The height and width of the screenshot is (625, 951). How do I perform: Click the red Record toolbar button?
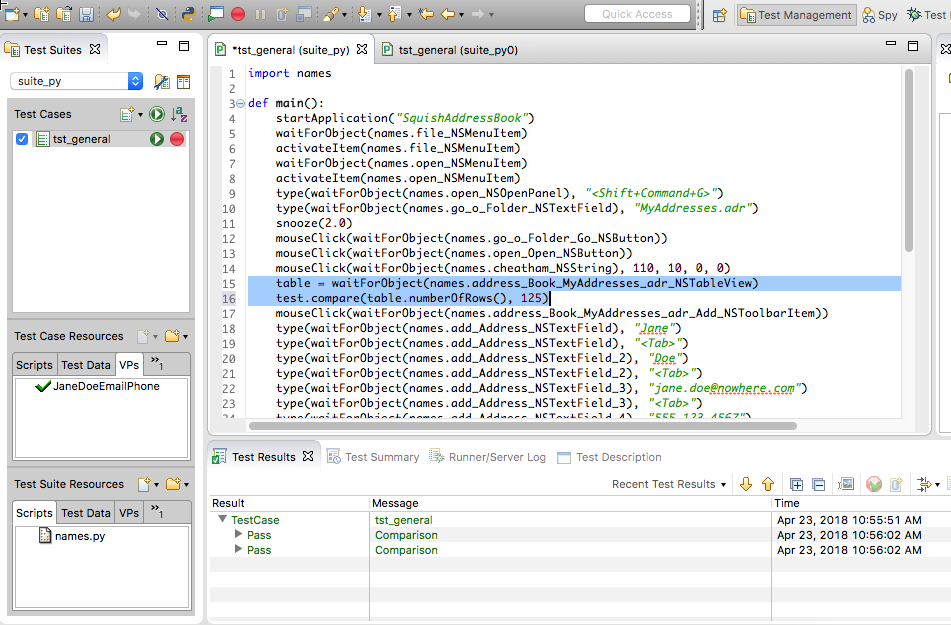238,14
